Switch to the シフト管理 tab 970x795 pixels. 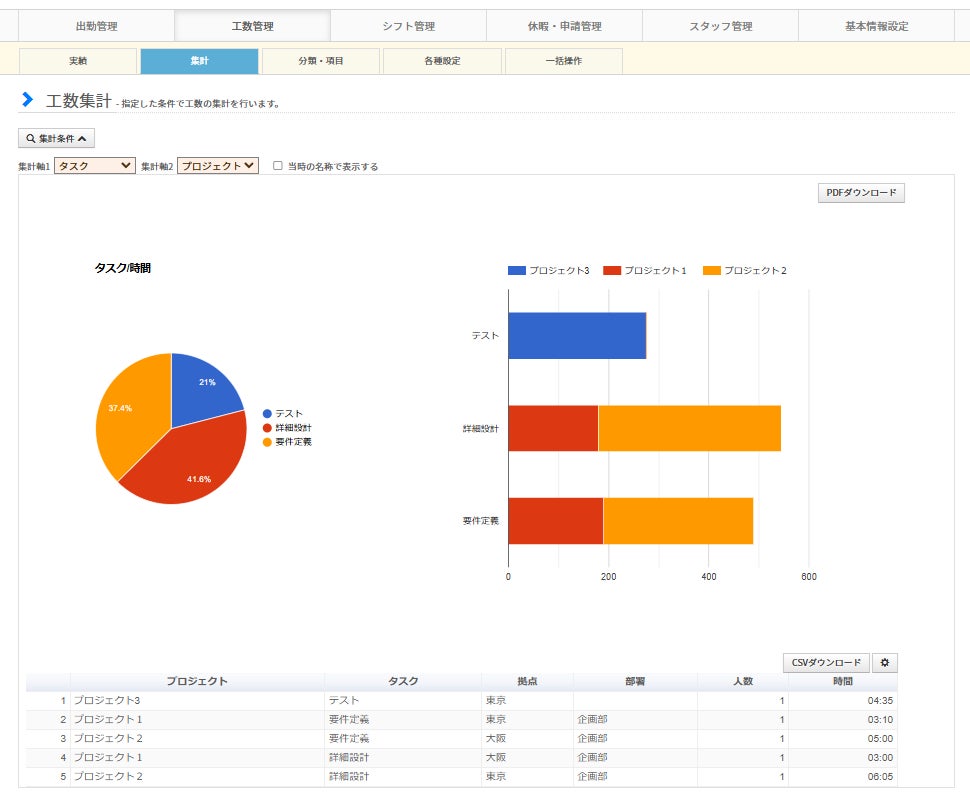tap(408, 26)
